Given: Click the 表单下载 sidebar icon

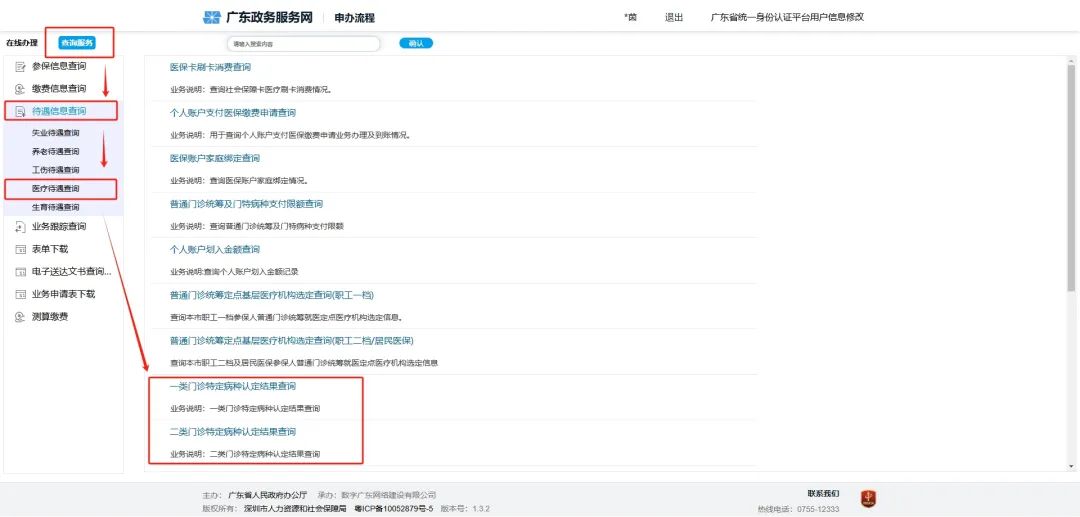Looking at the screenshot, I should (x=20, y=249).
